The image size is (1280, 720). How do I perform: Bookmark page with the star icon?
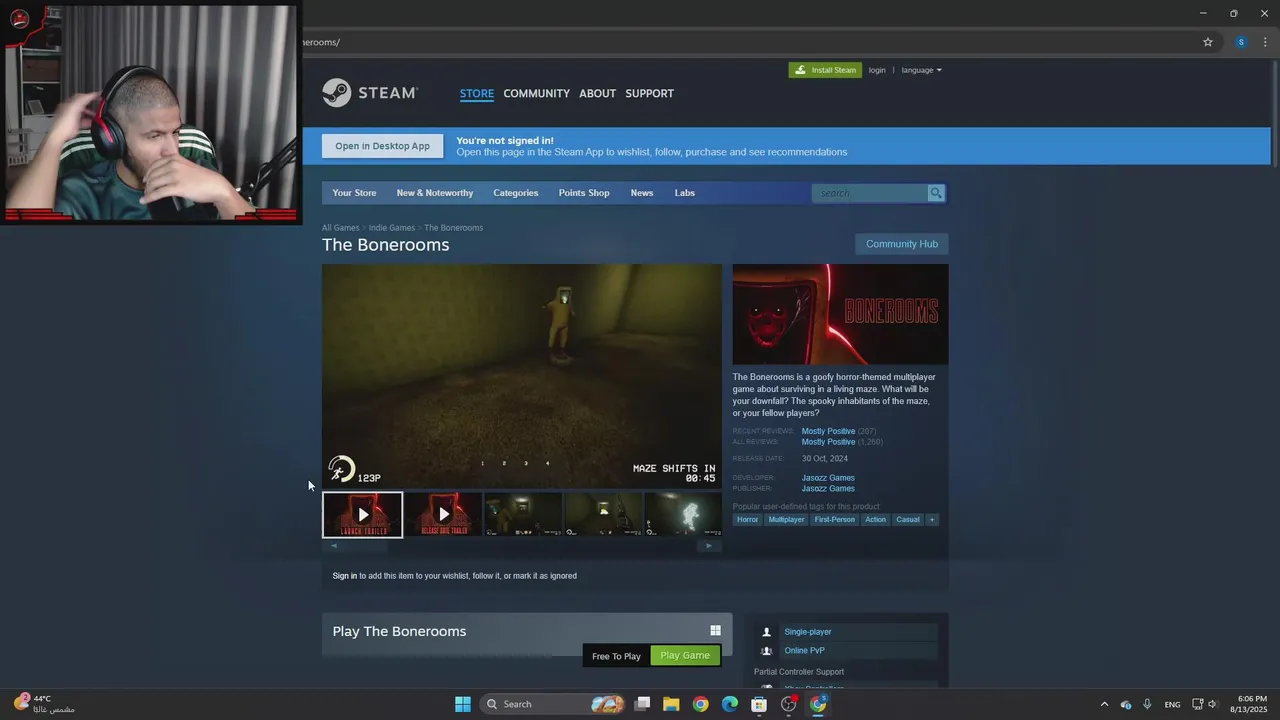point(1207,42)
